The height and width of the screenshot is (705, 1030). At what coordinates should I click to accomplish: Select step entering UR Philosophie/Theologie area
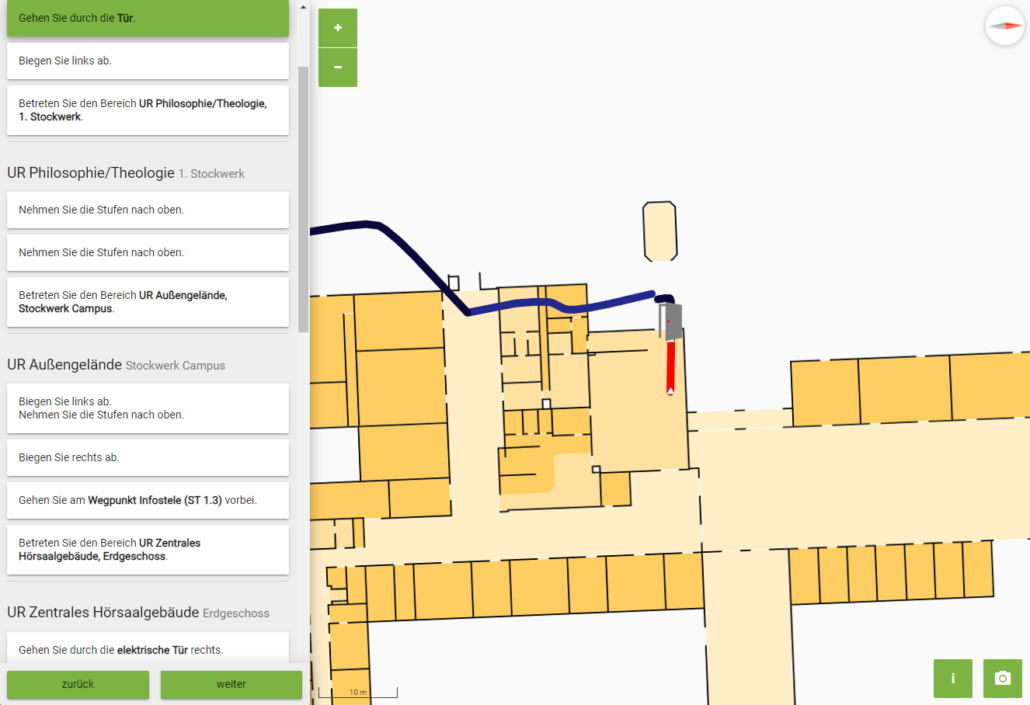point(148,110)
